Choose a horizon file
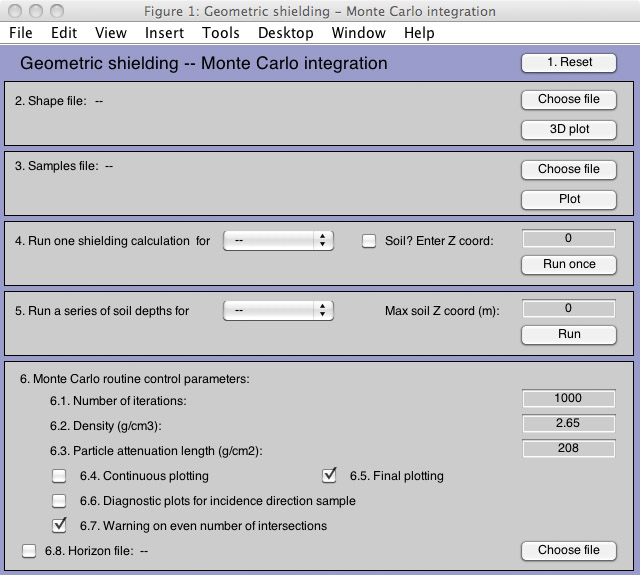Viewport: 640px width, 575px height. tap(569, 551)
